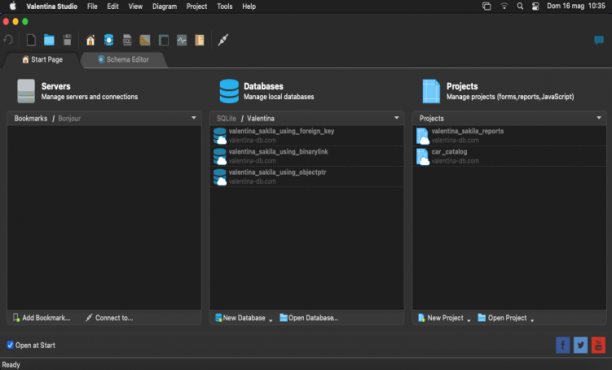Open the Help menu
The image size is (612, 370).
coord(249,6)
